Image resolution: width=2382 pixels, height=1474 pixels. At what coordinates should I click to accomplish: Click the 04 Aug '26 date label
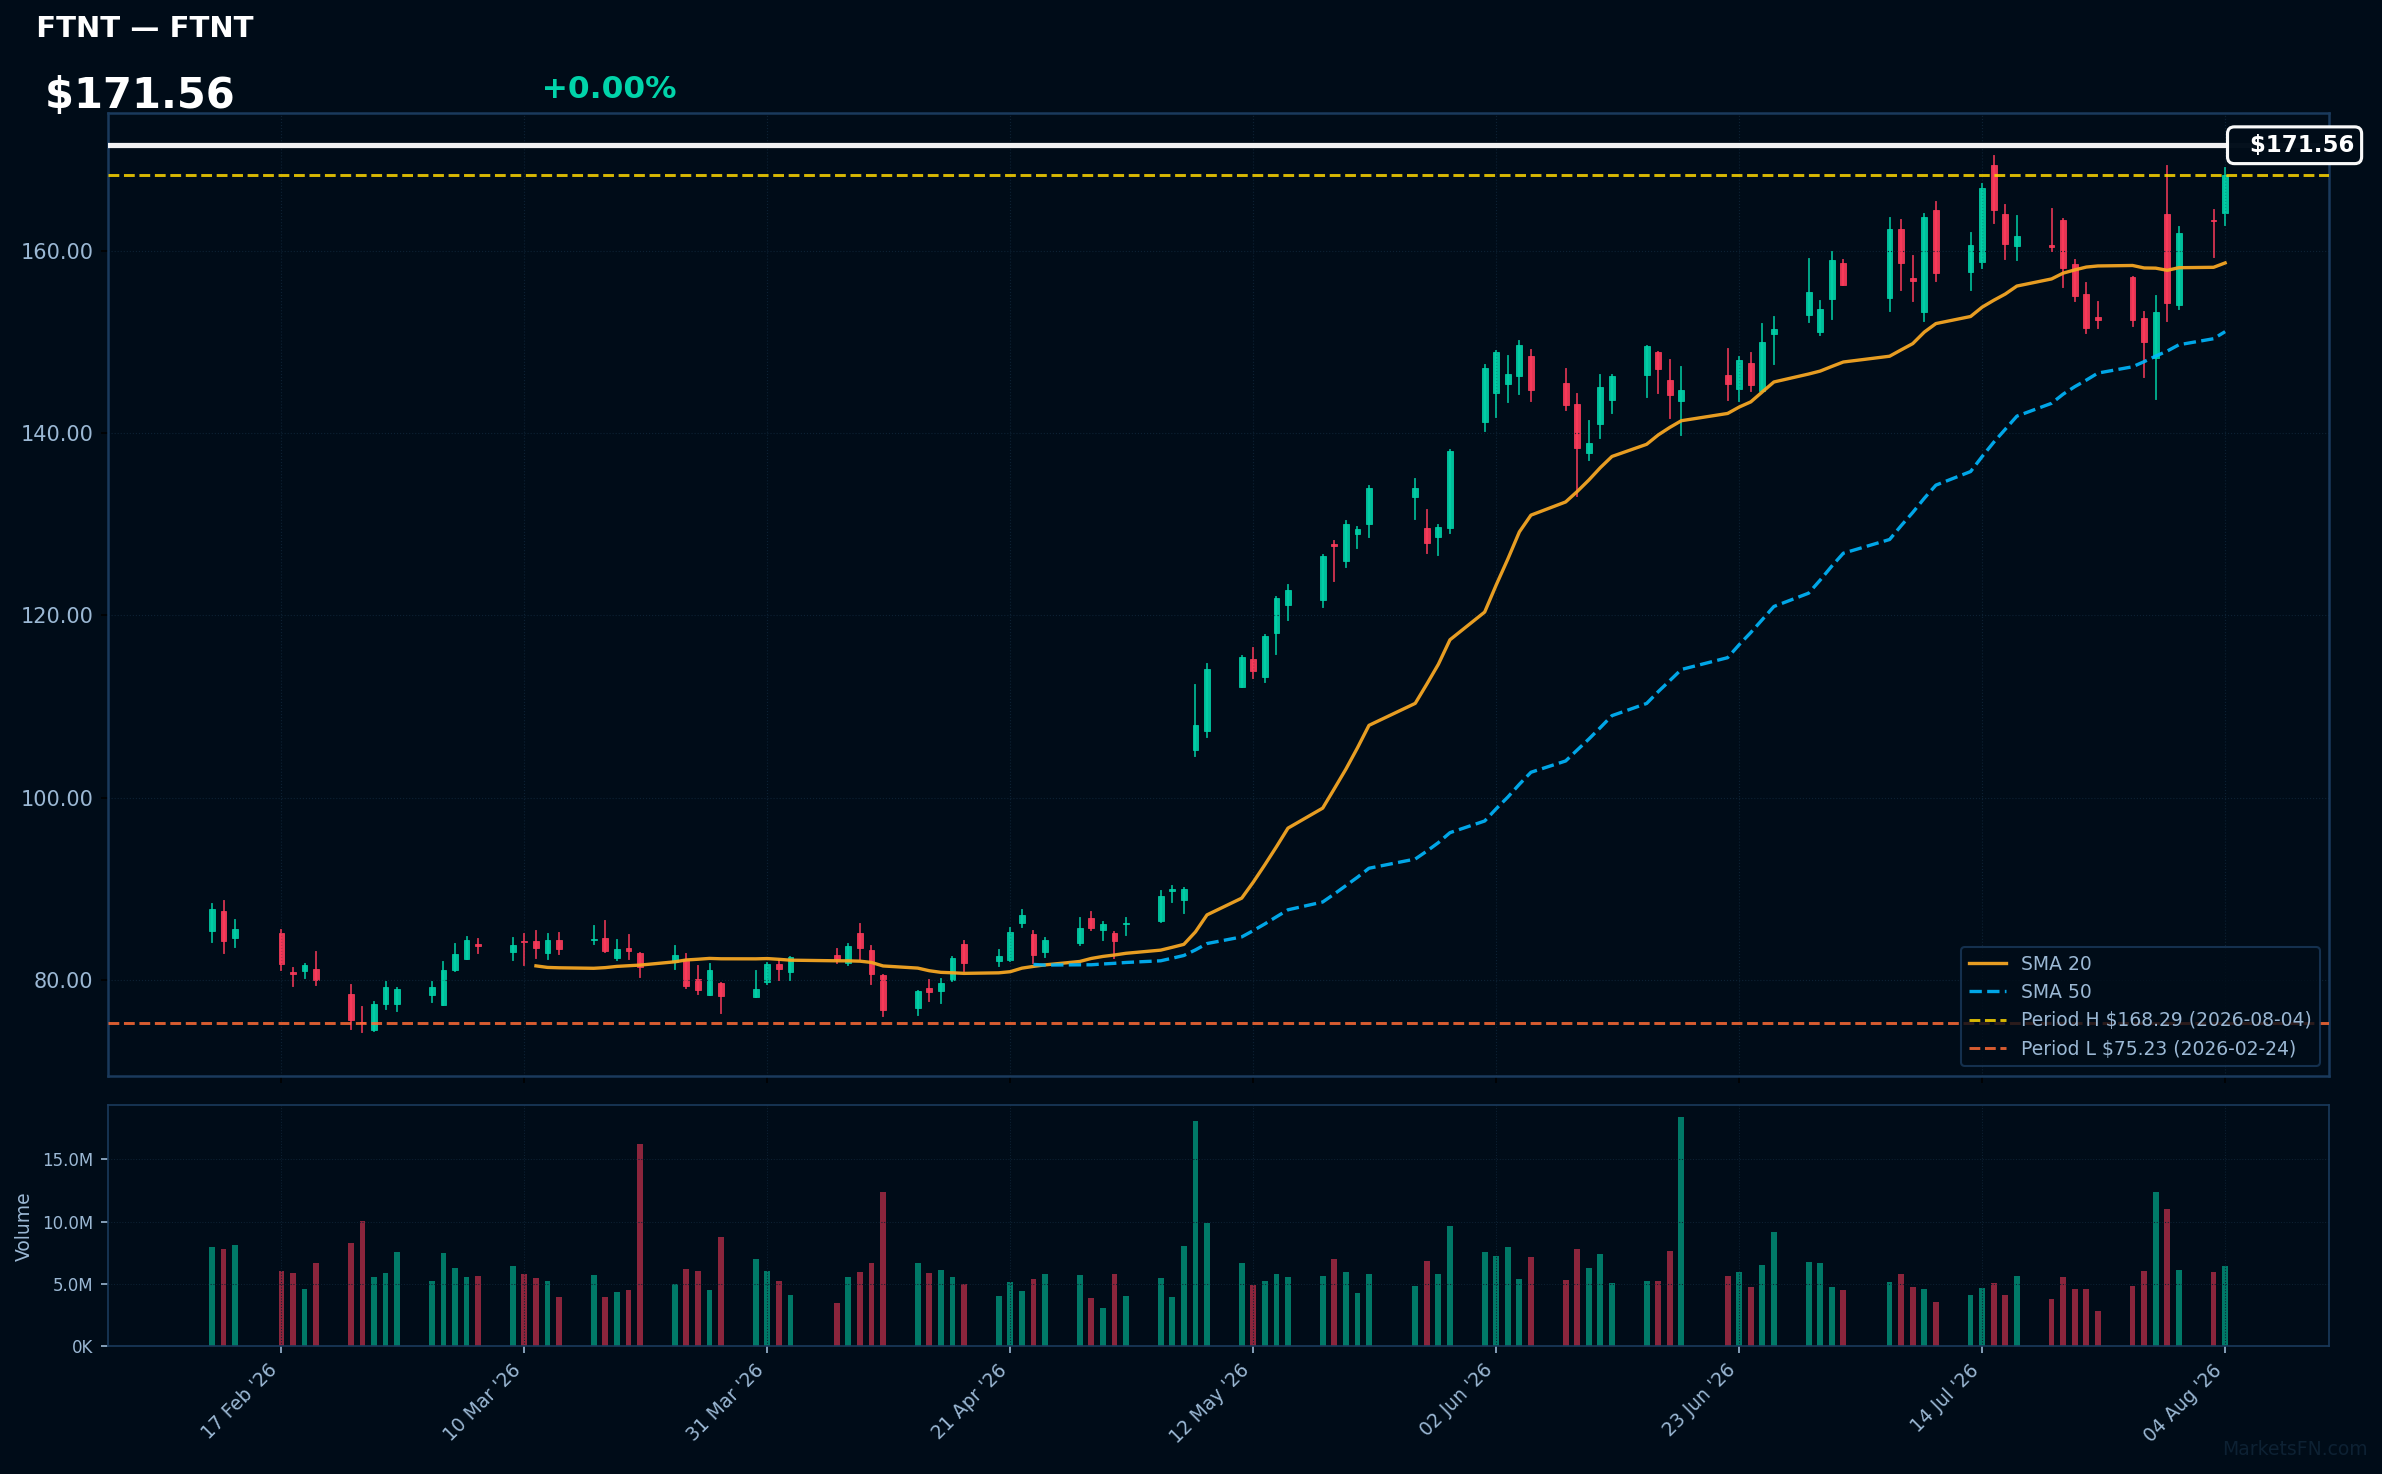2182,1401
